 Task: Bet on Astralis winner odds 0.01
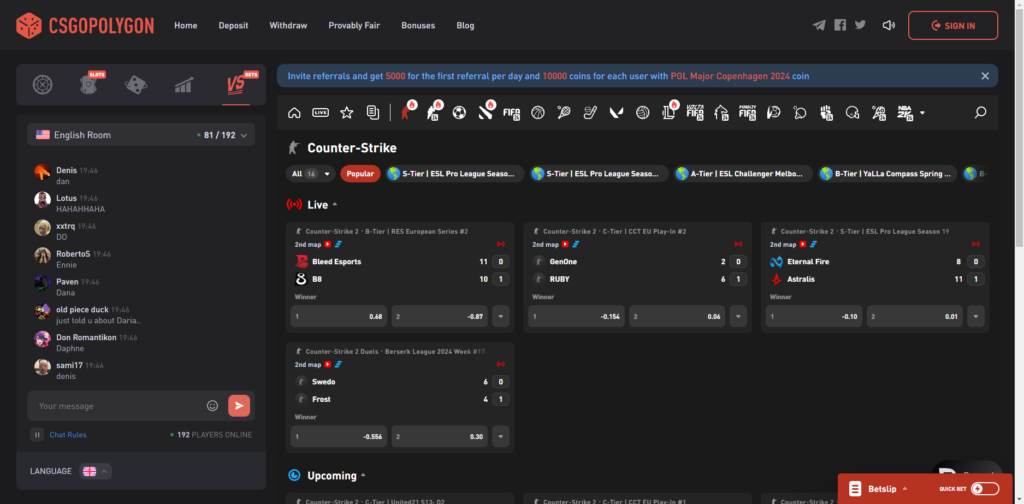tap(914, 316)
